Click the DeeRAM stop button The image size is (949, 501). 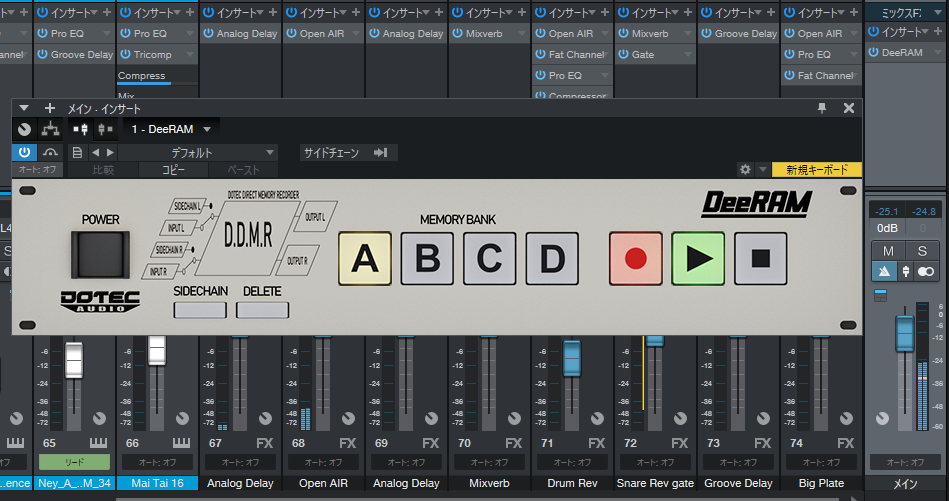pos(761,258)
